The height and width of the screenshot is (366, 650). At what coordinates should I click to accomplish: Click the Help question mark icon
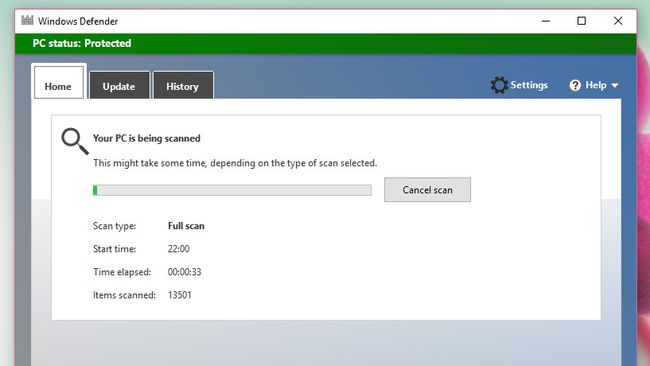pos(575,85)
